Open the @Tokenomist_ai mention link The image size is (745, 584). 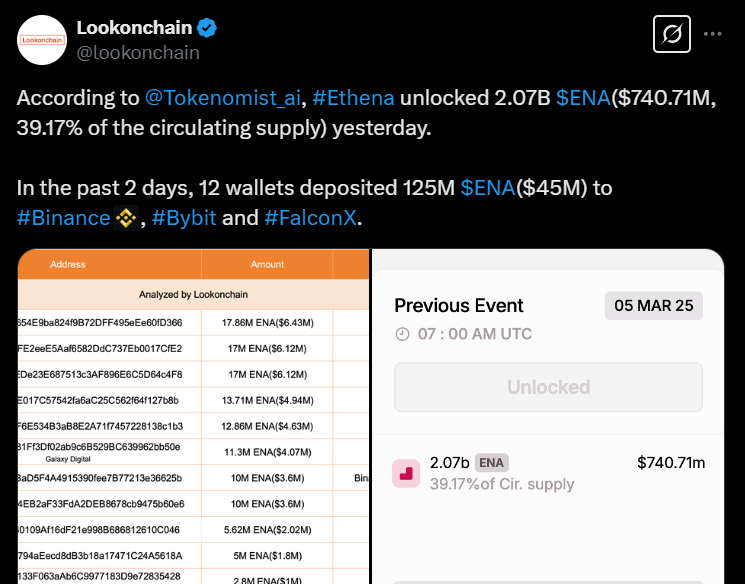(224, 98)
